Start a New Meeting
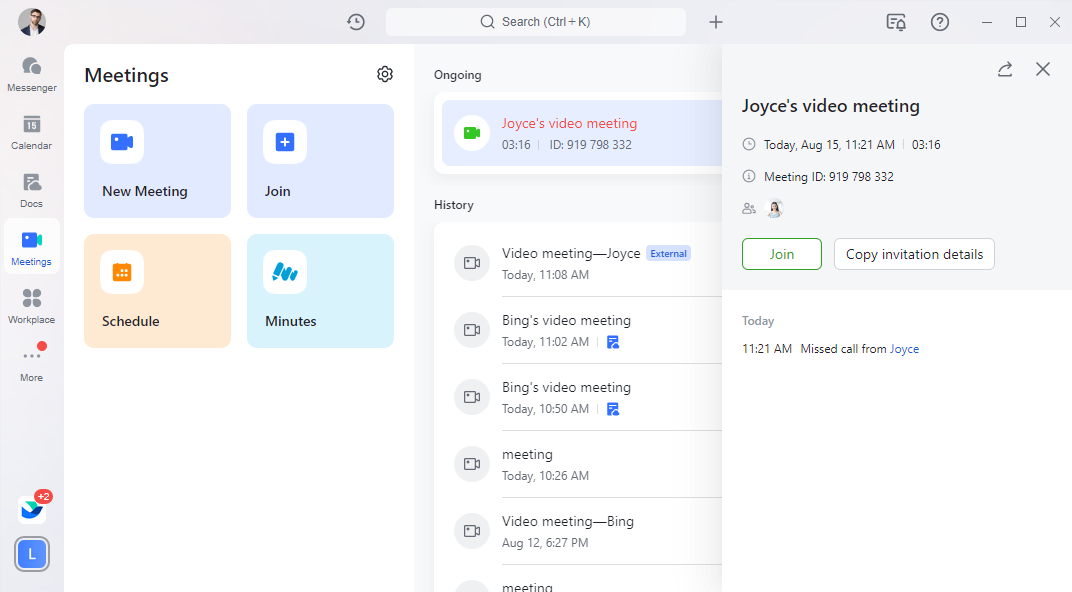 [x=157, y=161]
